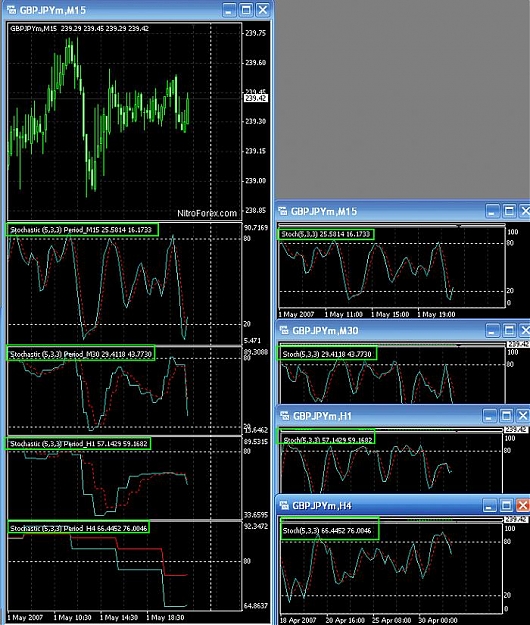
Task: Maximize the main GBPJPYm,M15 chart window
Action: [246, 10]
